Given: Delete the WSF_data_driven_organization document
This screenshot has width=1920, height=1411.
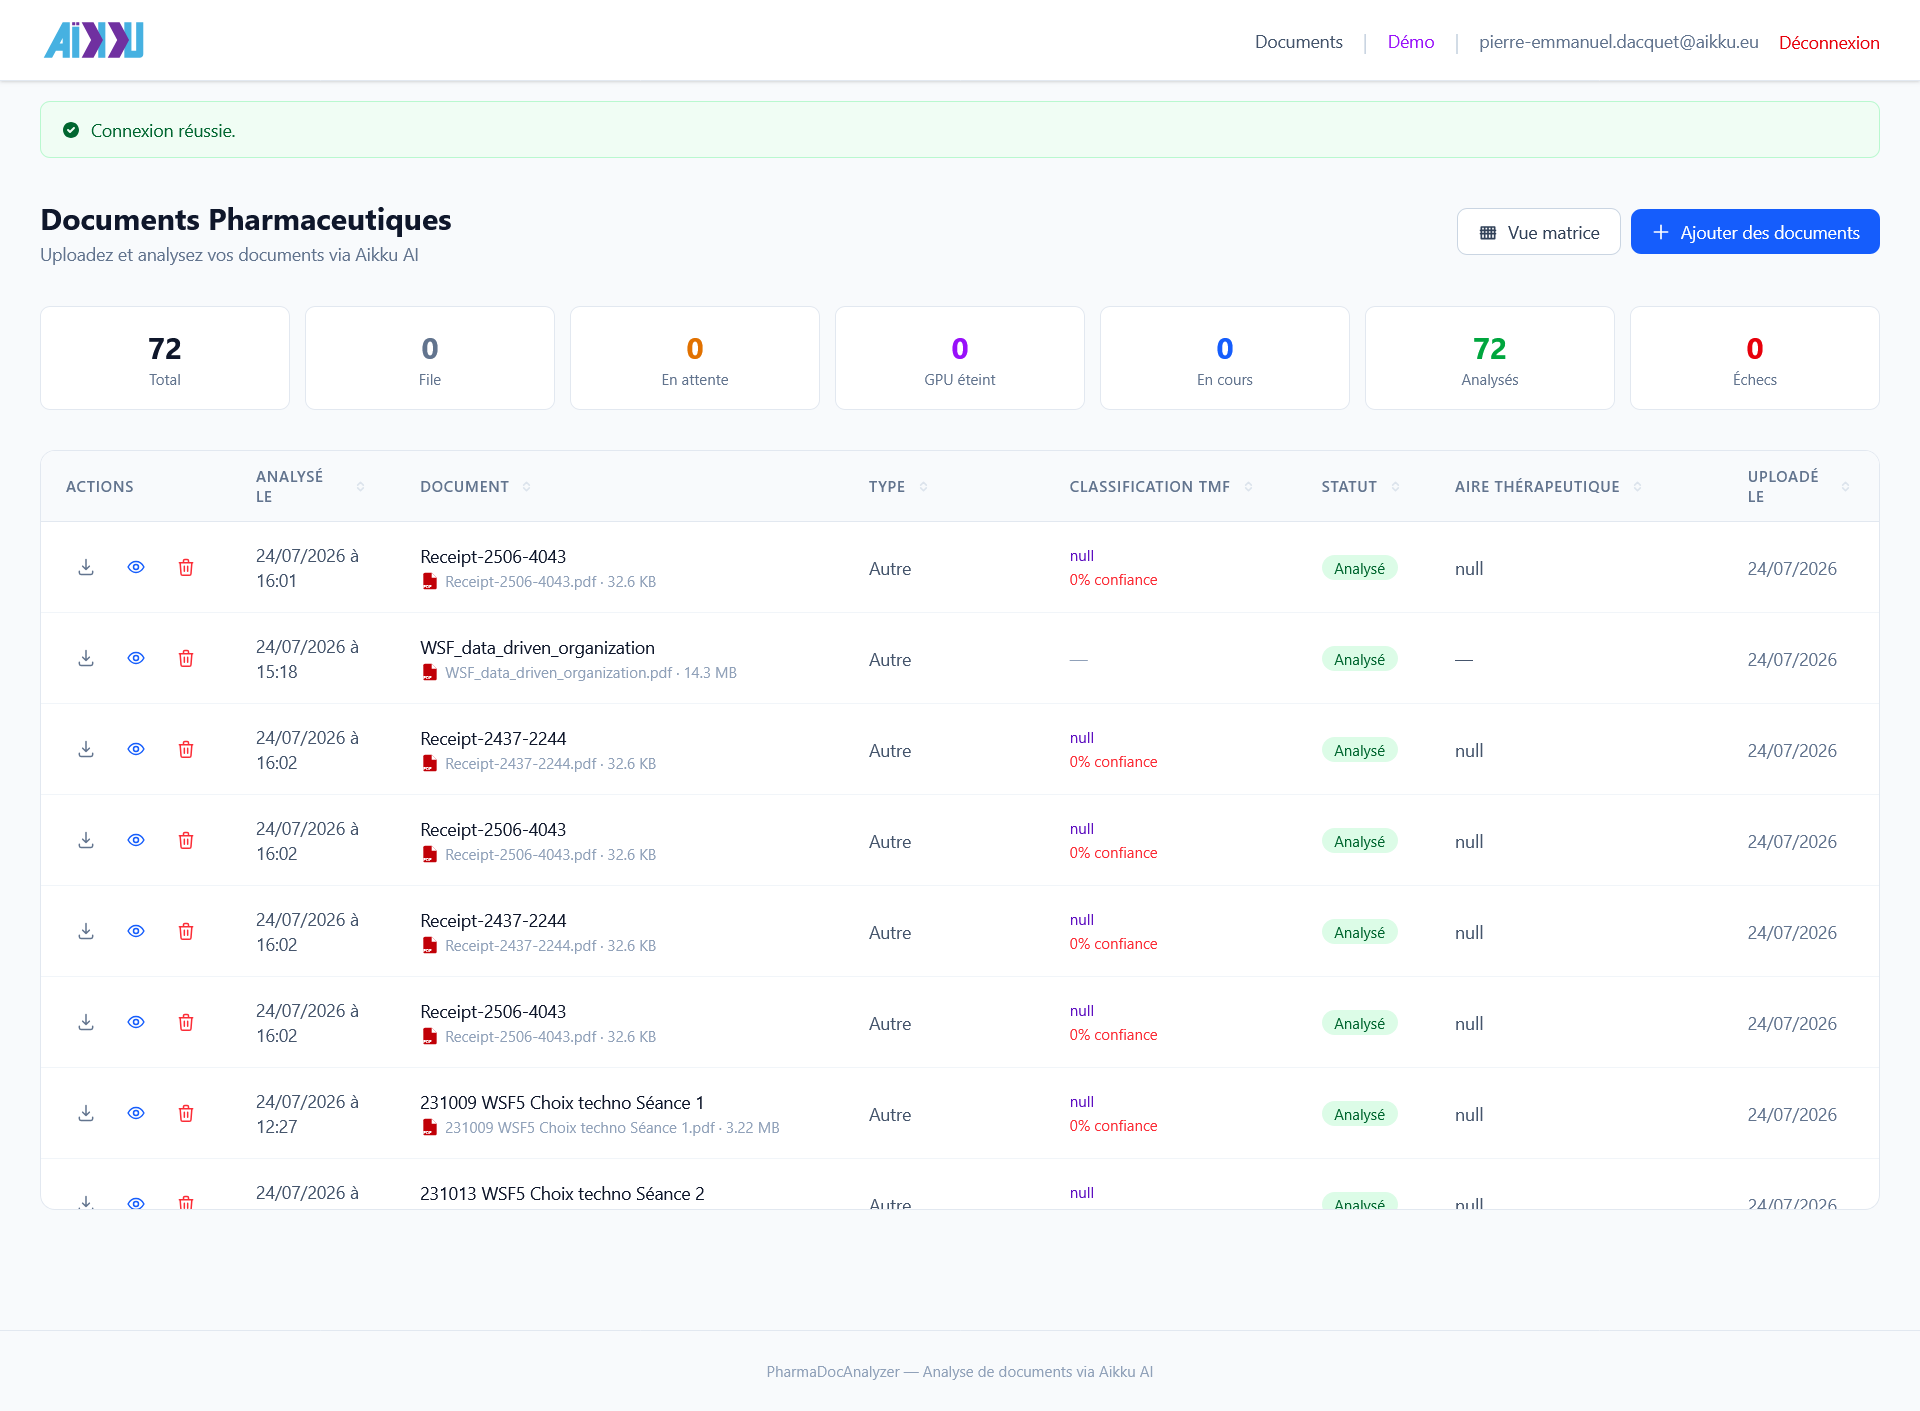Looking at the screenshot, I should pyautogui.click(x=186, y=658).
